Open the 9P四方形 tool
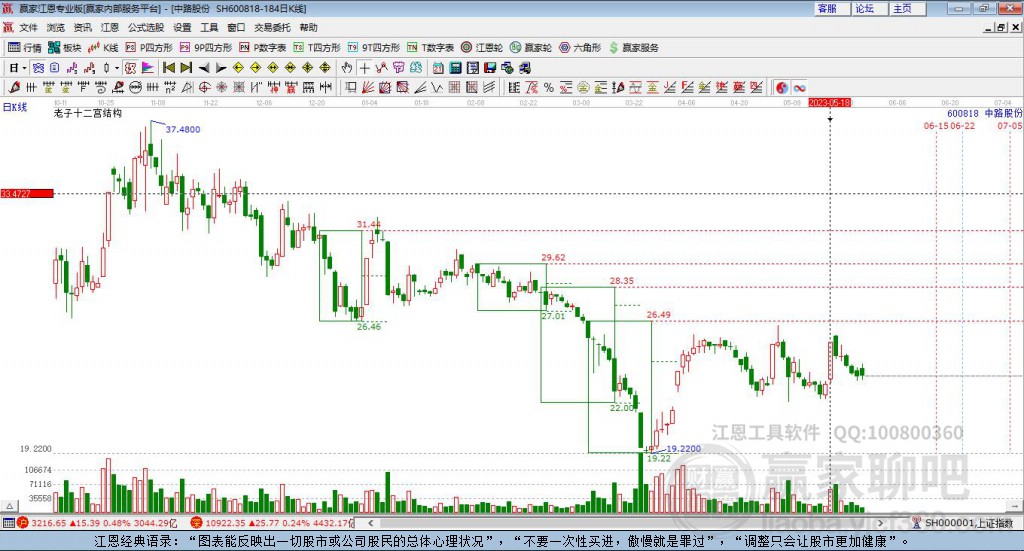 point(206,48)
